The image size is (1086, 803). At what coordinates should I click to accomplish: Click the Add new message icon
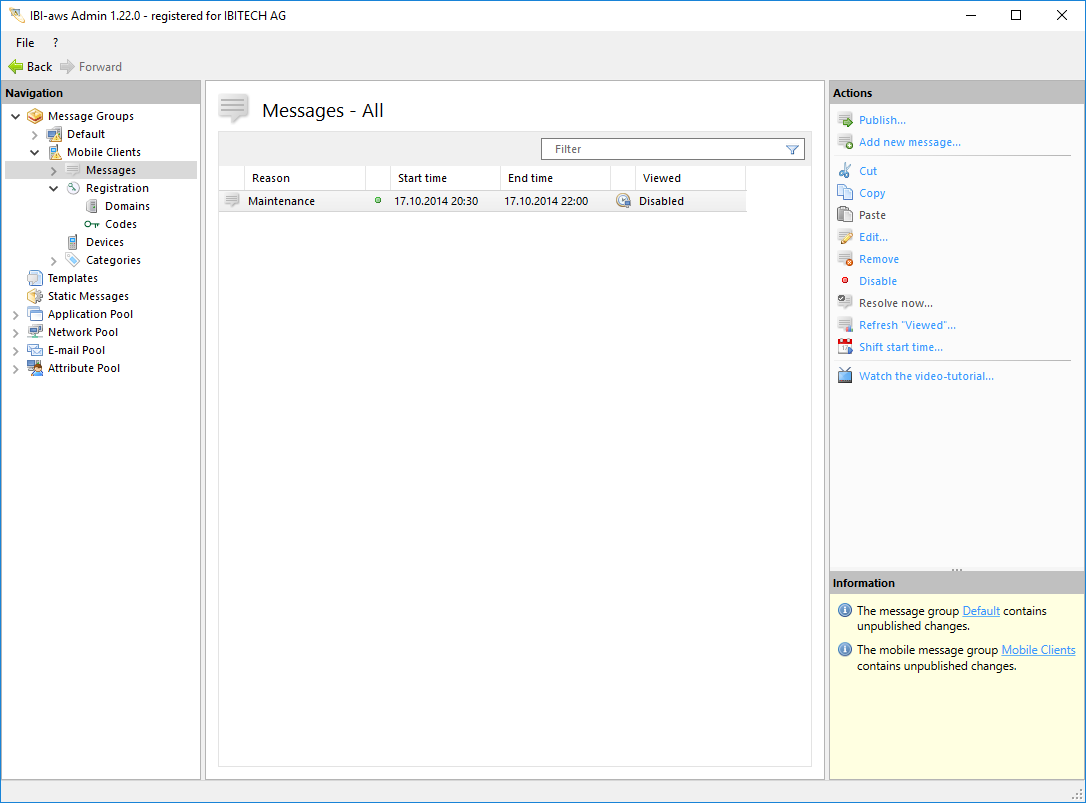(845, 142)
